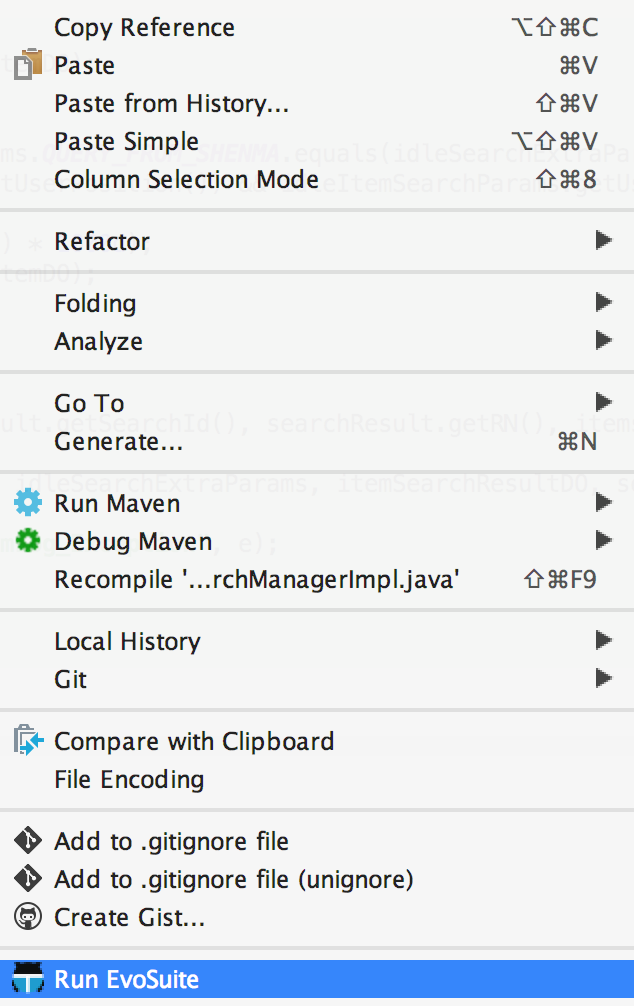Screen dimensions: 634x1006
Task: Expand the Folding submenu arrow
Action: (603, 303)
